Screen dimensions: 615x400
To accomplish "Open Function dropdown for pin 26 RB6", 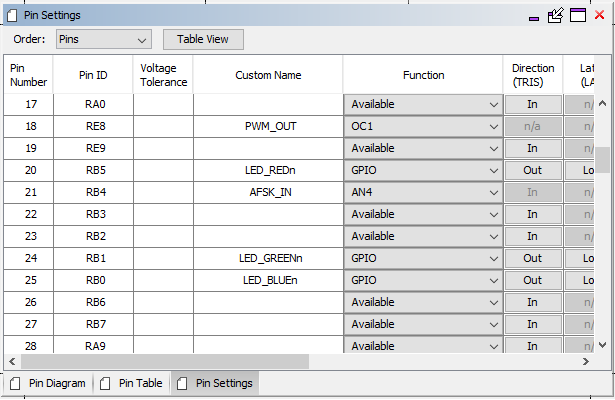I will pos(423,302).
